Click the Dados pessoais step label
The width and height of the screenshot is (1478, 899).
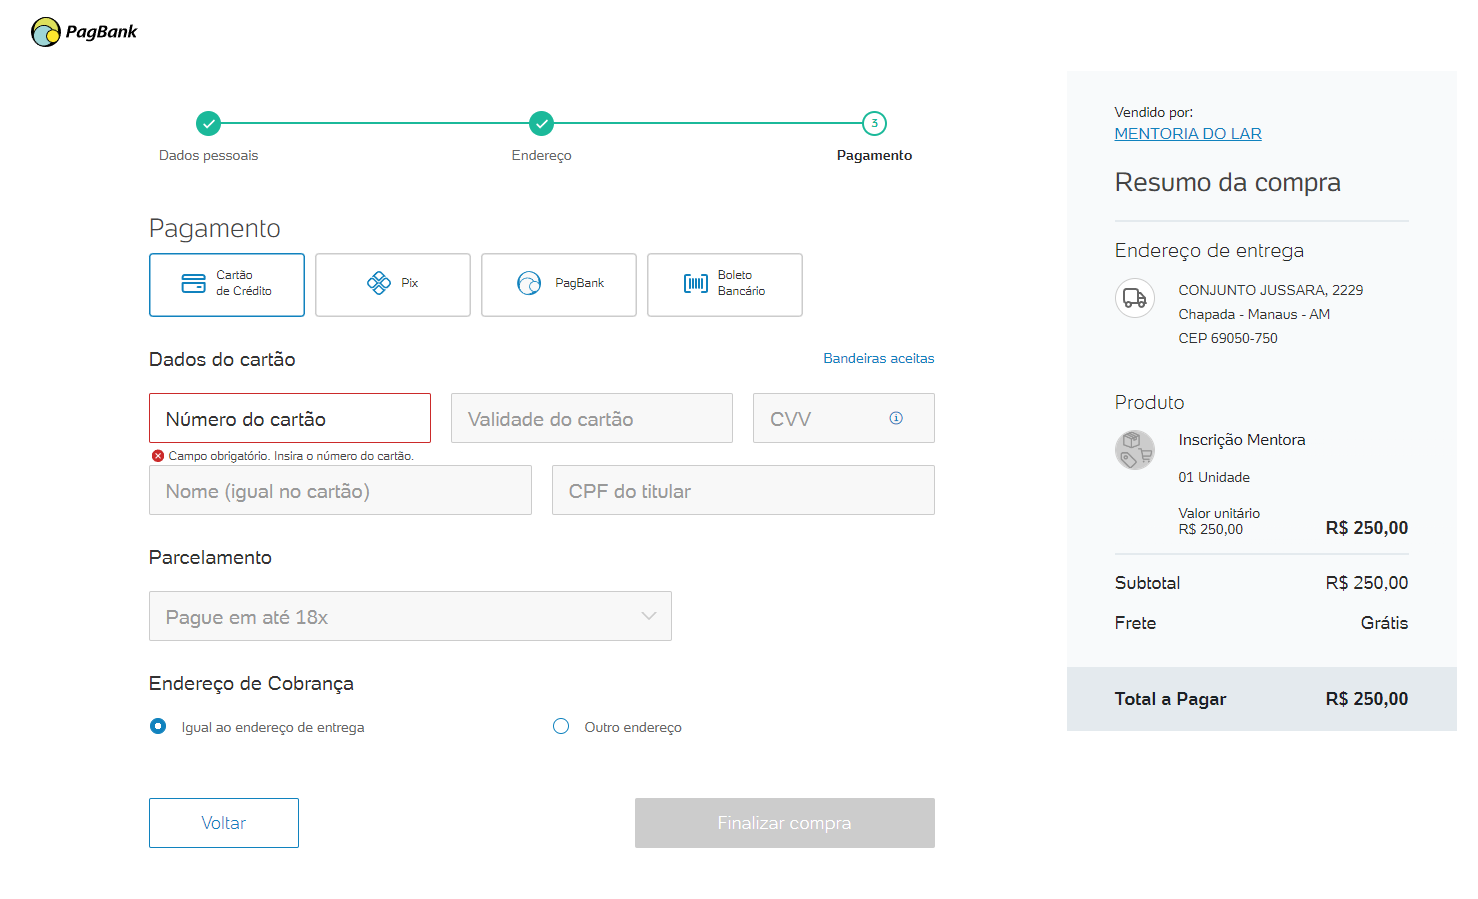pyautogui.click(x=208, y=155)
